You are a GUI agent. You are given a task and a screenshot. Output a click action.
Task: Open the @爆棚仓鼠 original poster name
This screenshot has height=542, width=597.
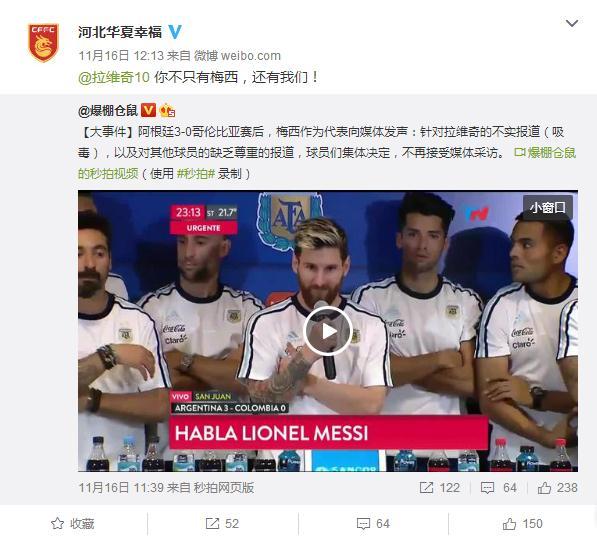click(x=108, y=111)
